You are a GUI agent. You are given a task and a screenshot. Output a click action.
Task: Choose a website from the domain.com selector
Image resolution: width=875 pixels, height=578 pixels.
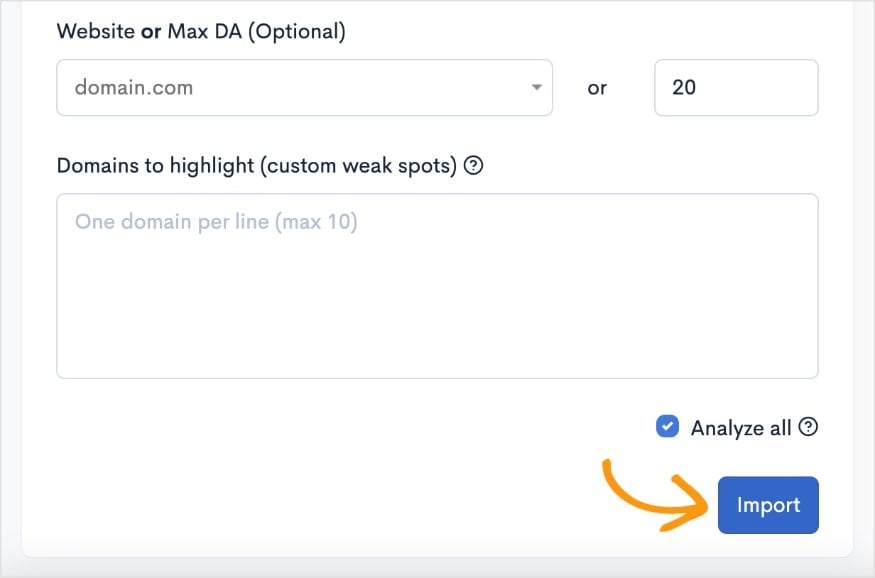point(300,88)
